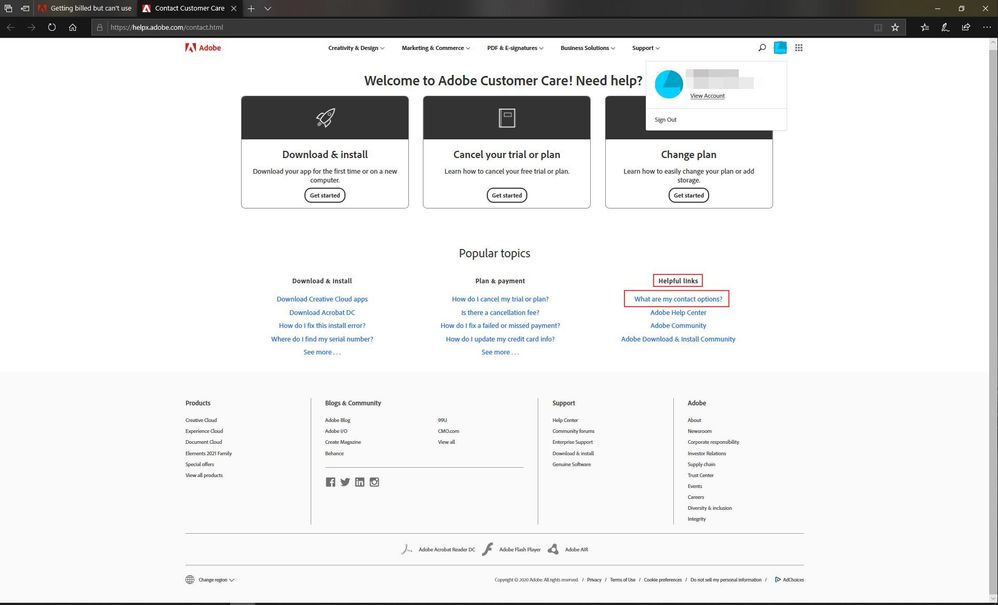Click Is there a cancellation fee link
The height and width of the screenshot is (605, 998).
(x=500, y=312)
